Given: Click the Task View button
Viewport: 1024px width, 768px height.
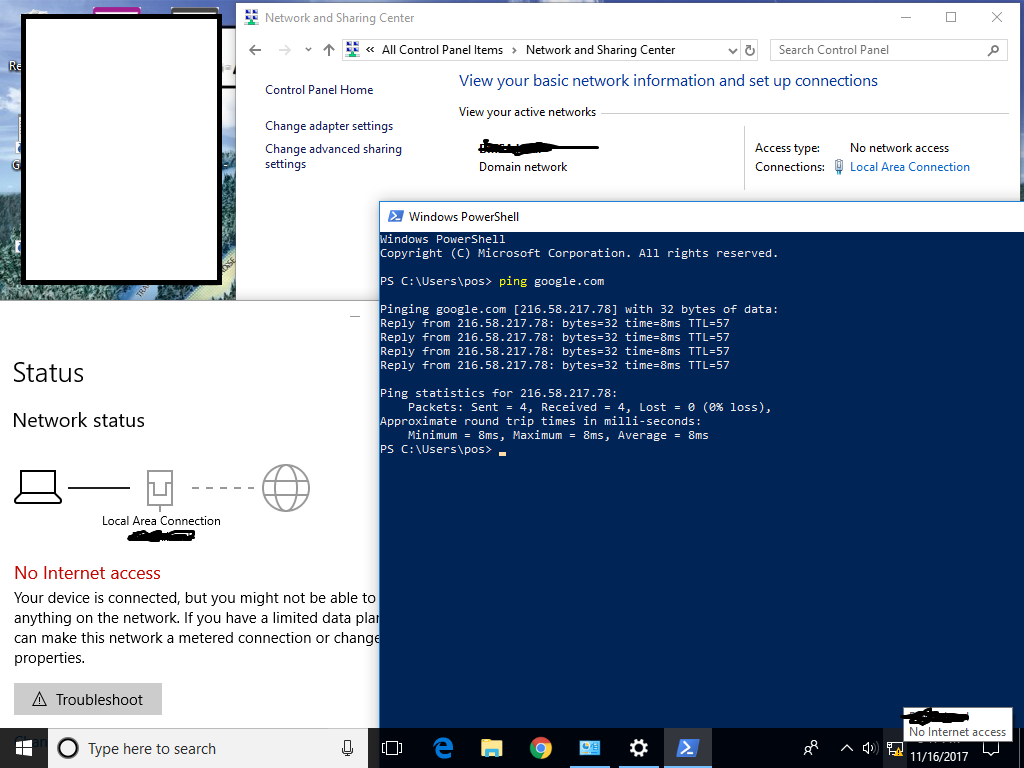Looking at the screenshot, I should tap(392, 748).
